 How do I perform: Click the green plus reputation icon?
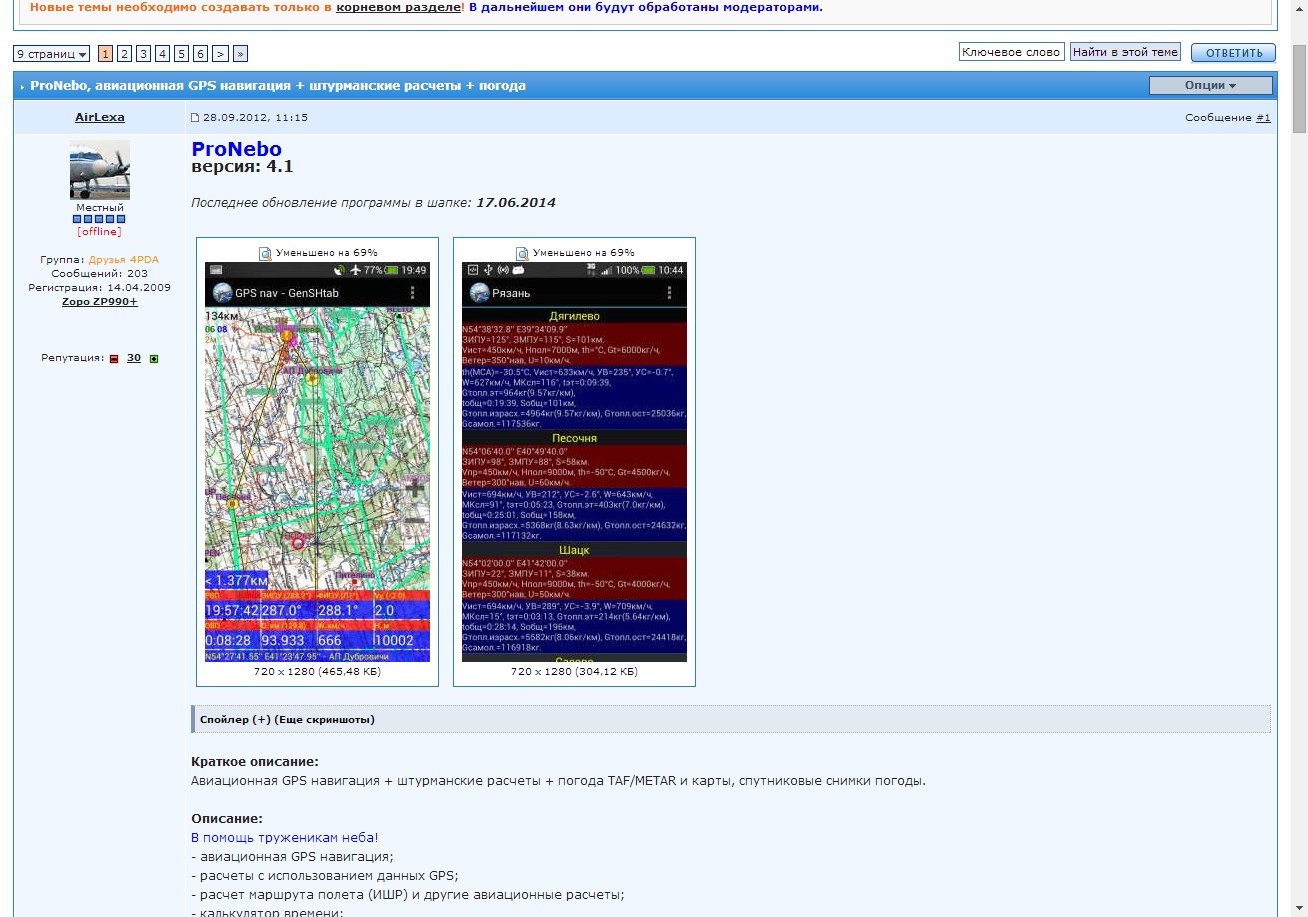154,358
